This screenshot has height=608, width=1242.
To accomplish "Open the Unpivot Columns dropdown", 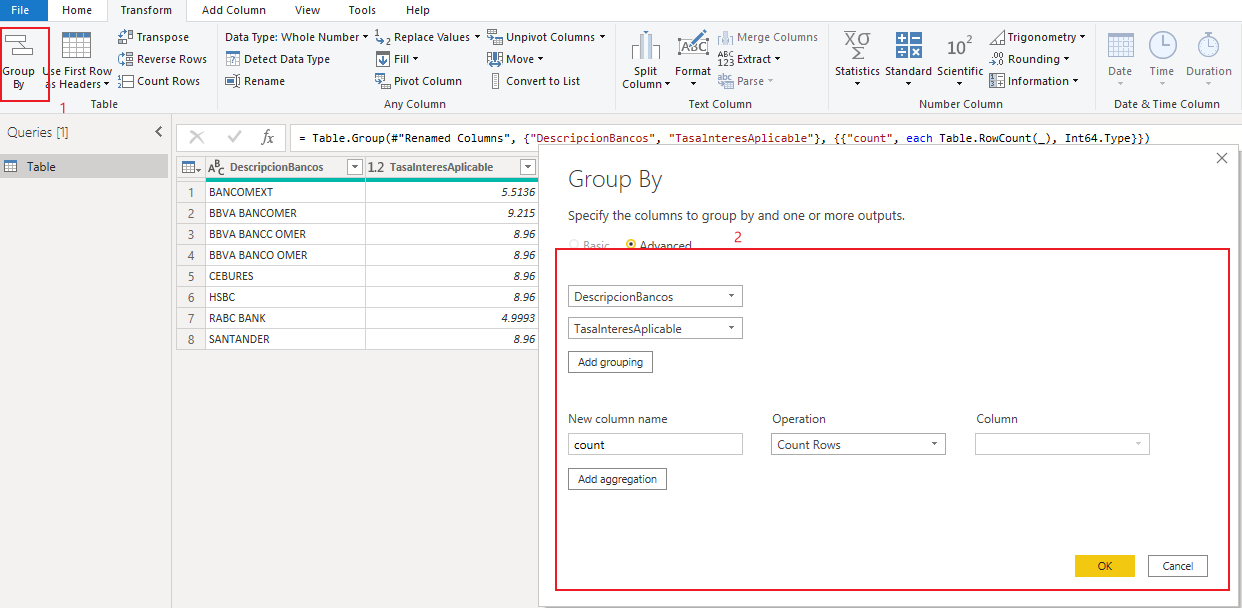I will (546, 37).
